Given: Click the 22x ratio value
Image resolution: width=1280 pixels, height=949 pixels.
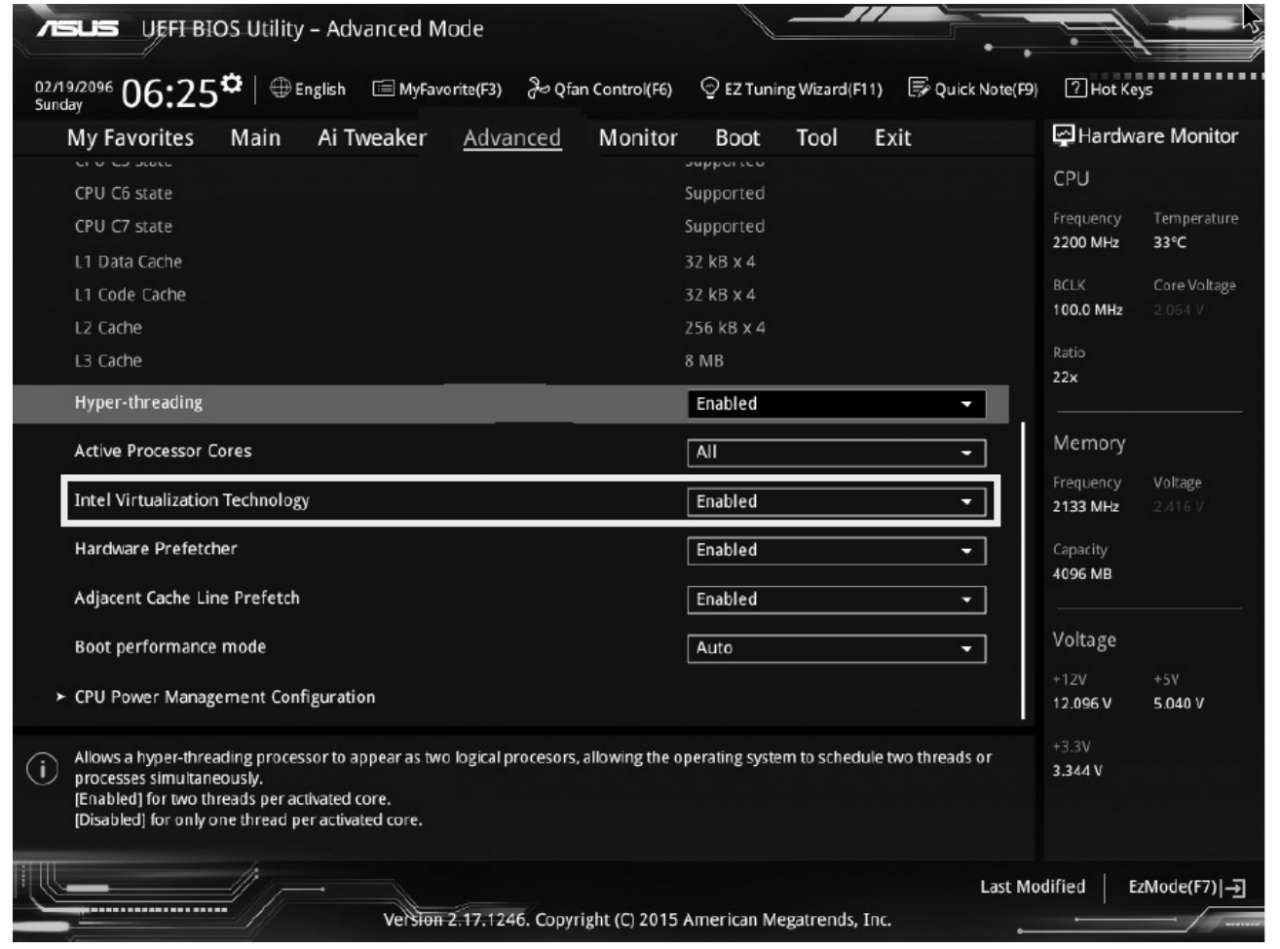Looking at the screenshot, I should point(1064,377).
